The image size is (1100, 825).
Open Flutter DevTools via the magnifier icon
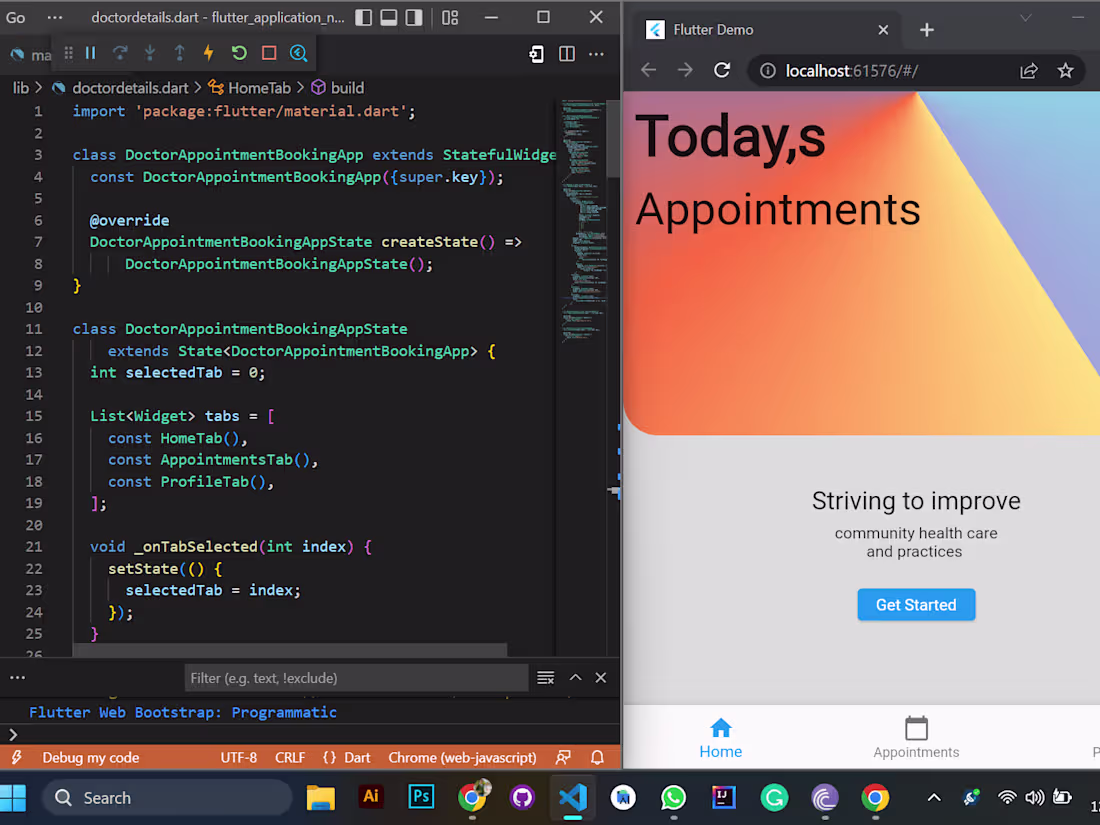(x=297, y=53)
